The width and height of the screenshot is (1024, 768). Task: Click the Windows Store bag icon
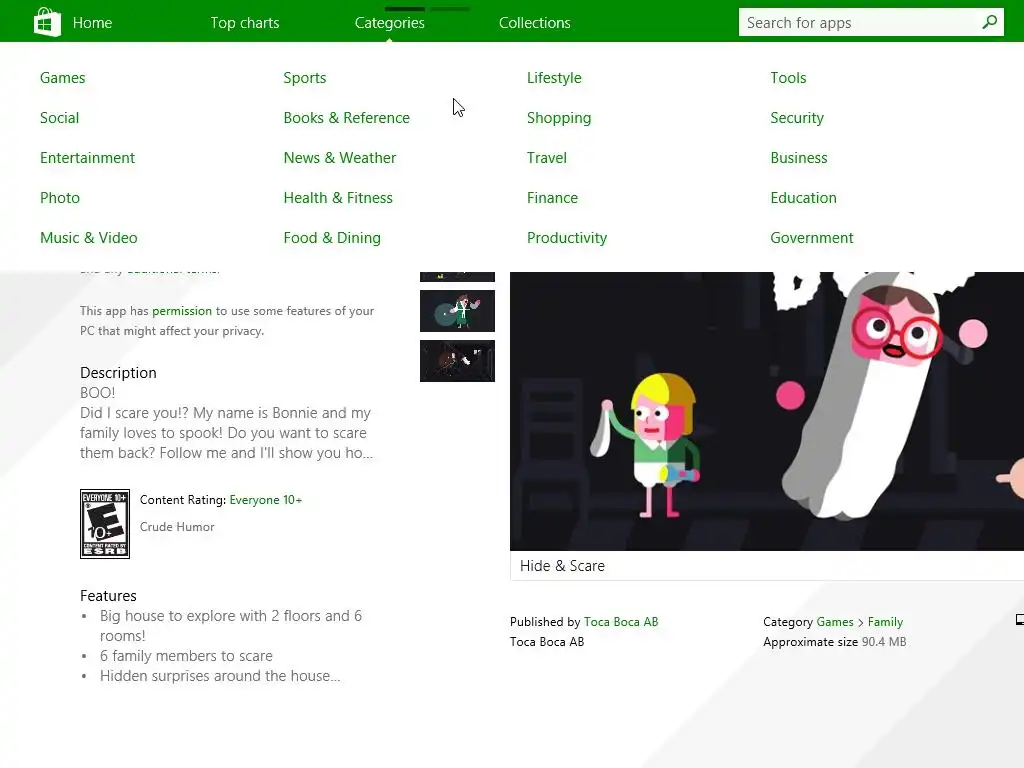(47, 22)
